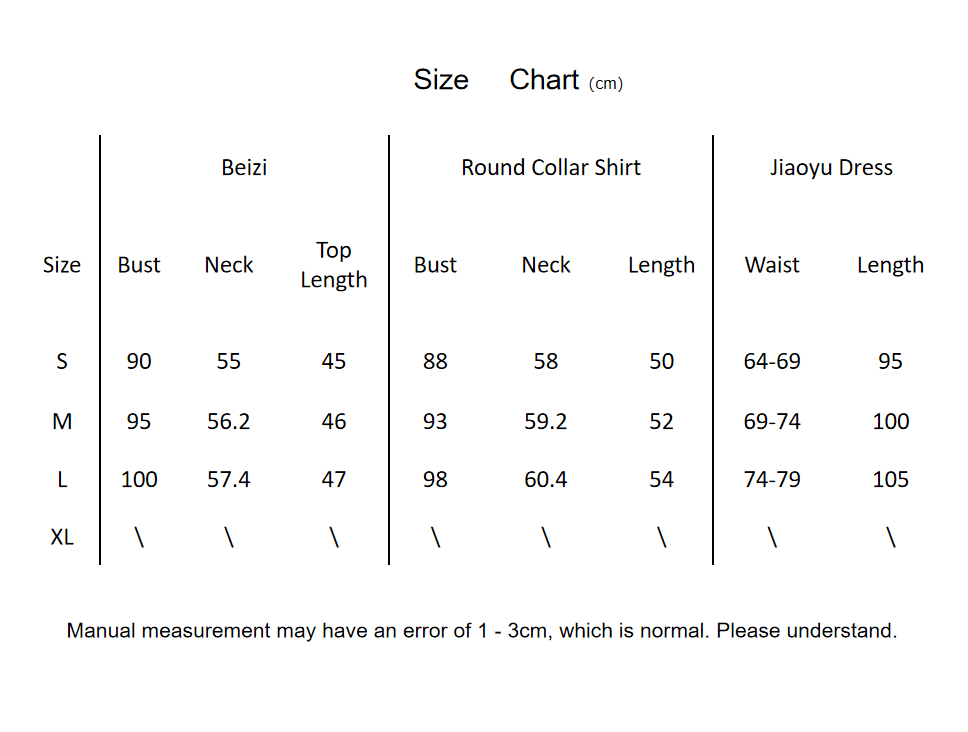This screenshot has height=732, width=968.
Task: Select the Size column header
Action: pyautogui.click(x=62, y=265)
